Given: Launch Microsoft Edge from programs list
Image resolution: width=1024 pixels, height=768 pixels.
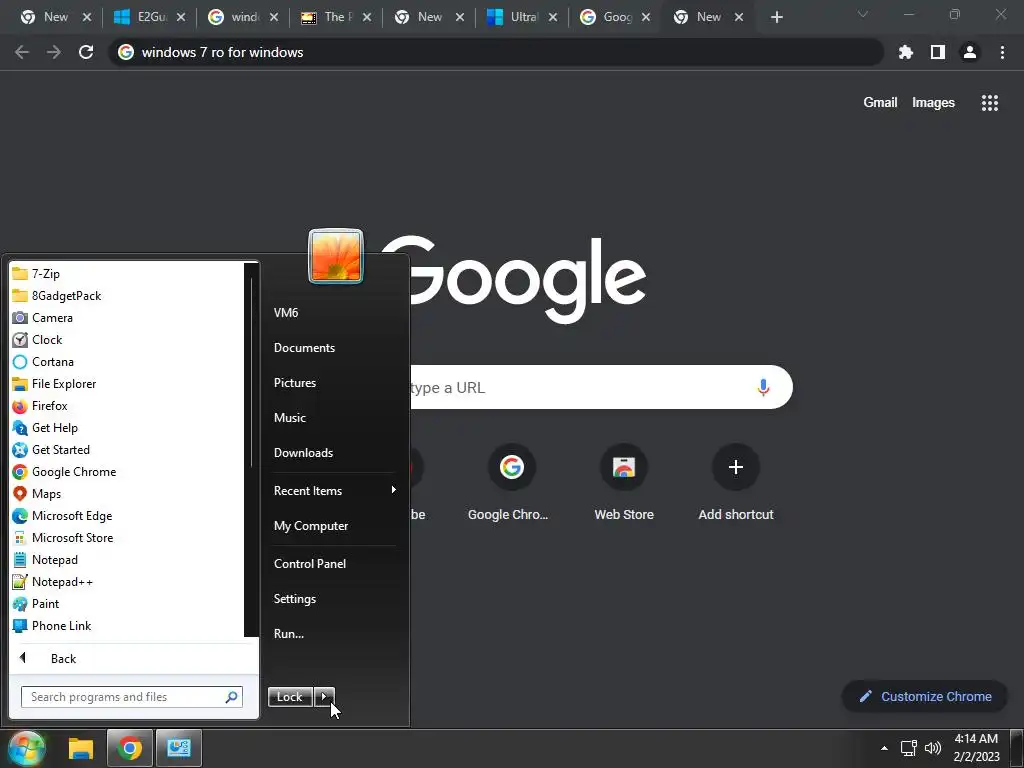Looking at the screenshot, I should (x=63, y=516).
